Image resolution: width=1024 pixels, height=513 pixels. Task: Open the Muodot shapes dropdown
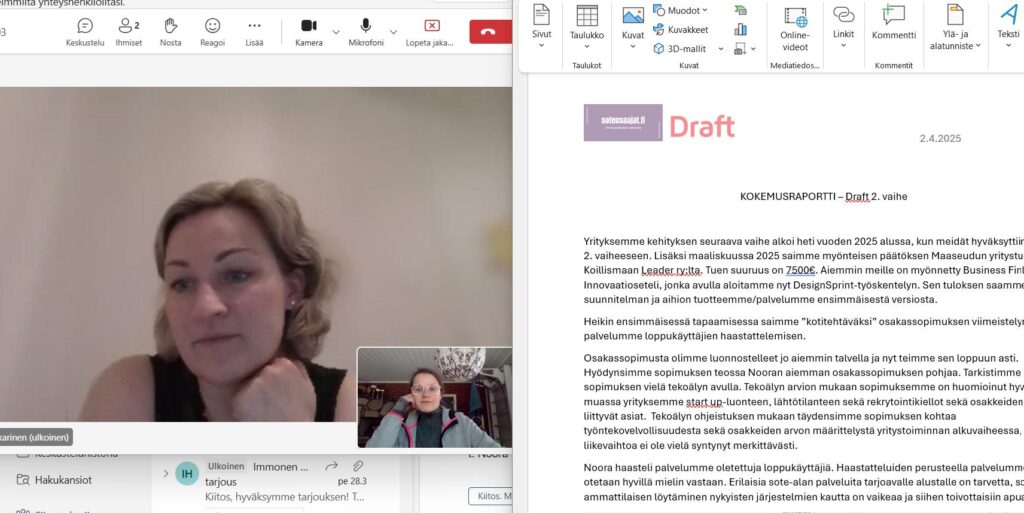click(680, 10)
